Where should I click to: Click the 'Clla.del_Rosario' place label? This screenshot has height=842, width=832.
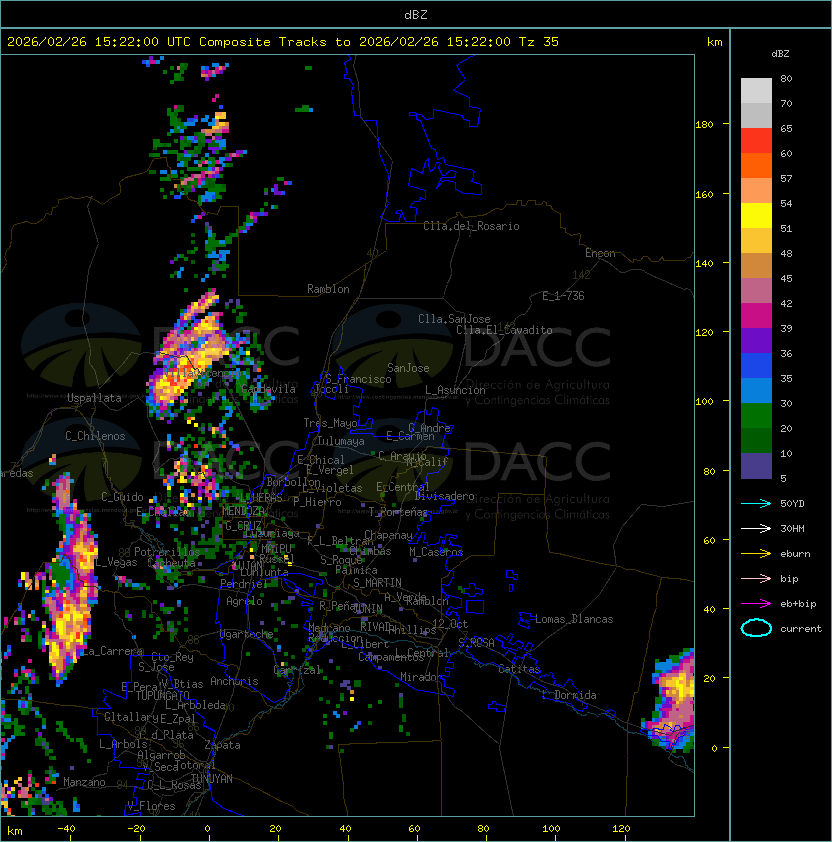[471, 226]
